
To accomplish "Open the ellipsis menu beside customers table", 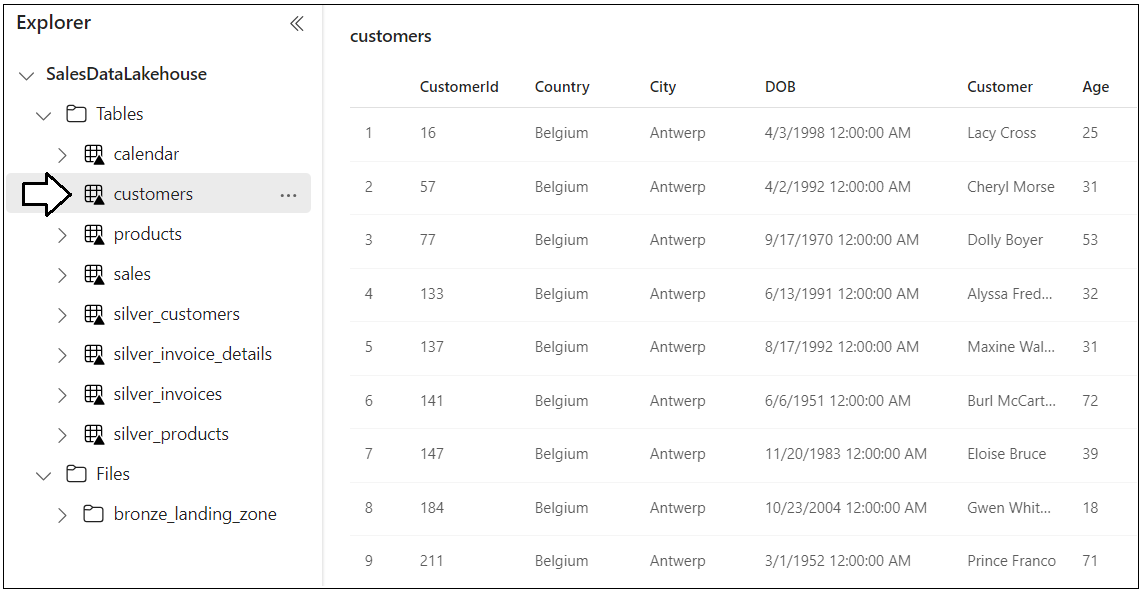I will click(x=289, y=195).
